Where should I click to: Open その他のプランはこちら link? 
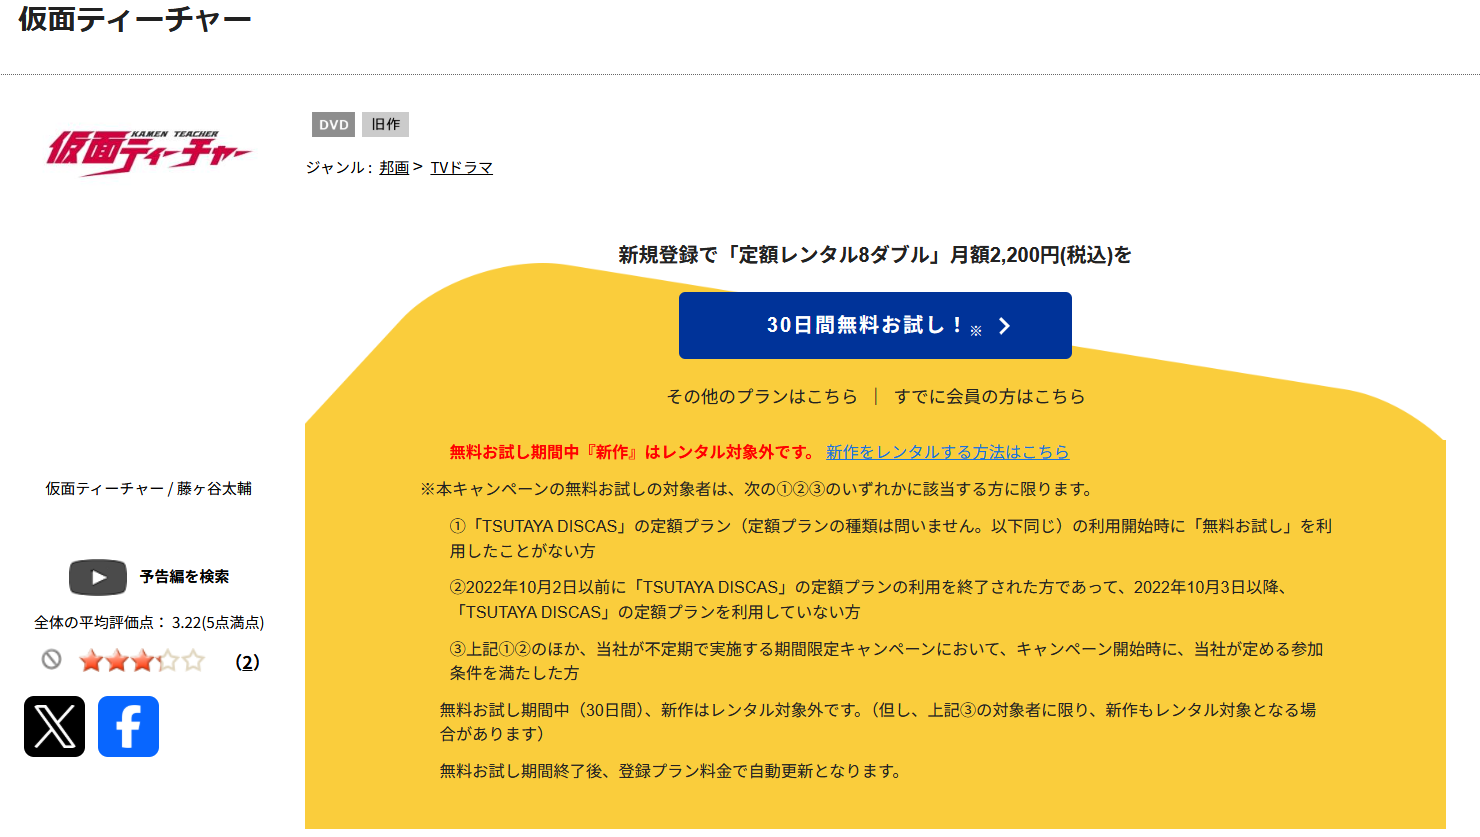coord(762,396)
